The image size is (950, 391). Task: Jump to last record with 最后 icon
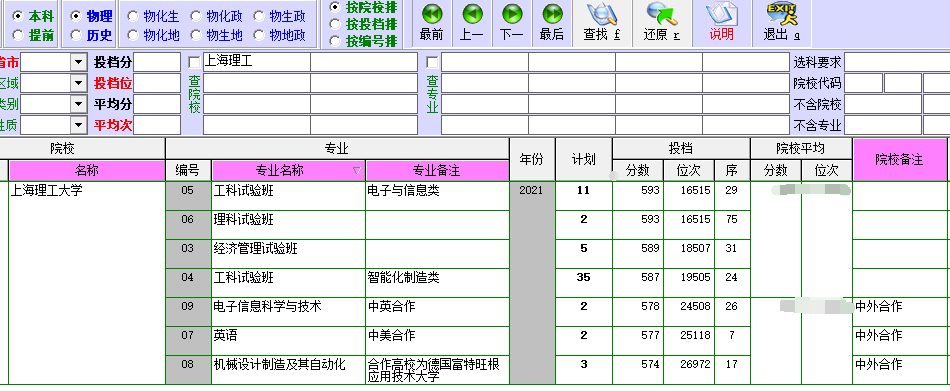(552, 23)
